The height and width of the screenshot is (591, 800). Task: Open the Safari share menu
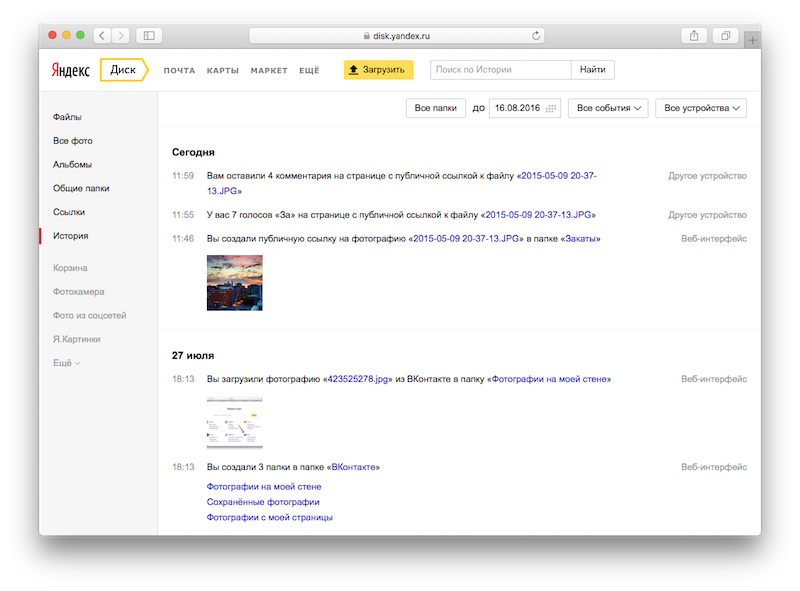[x=694, y=35]
